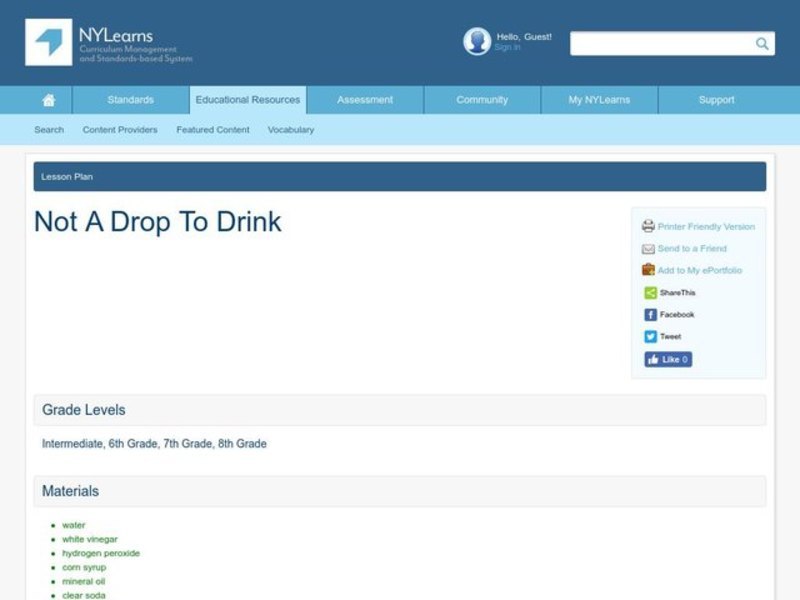Click the search magnifying glass icon

(760, 44)
